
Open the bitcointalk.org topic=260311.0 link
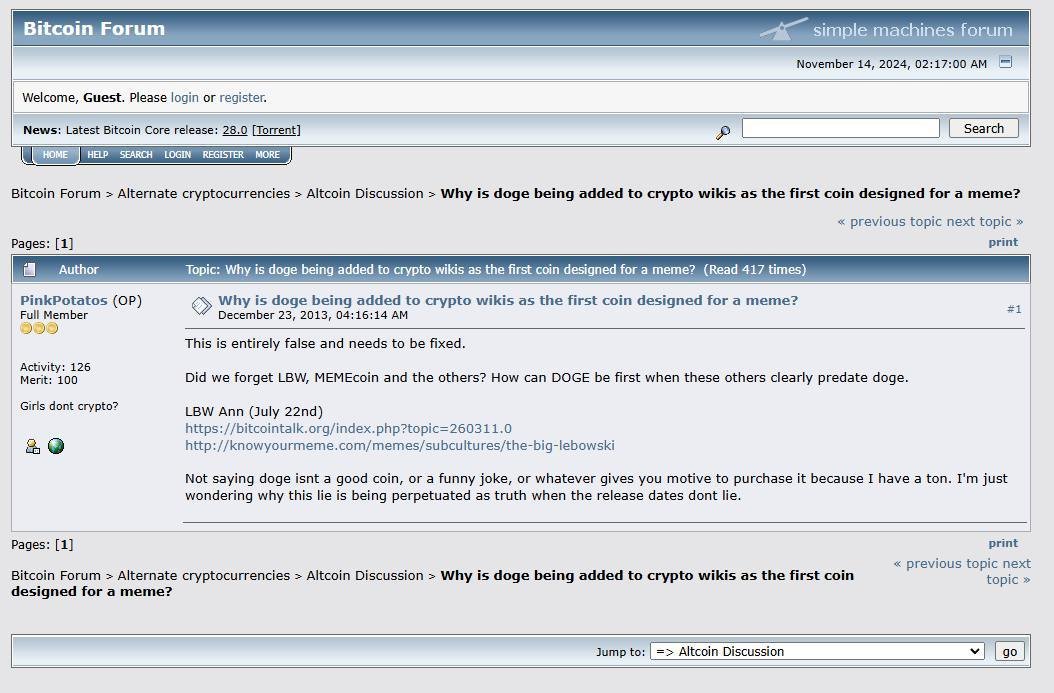(348, 428)
